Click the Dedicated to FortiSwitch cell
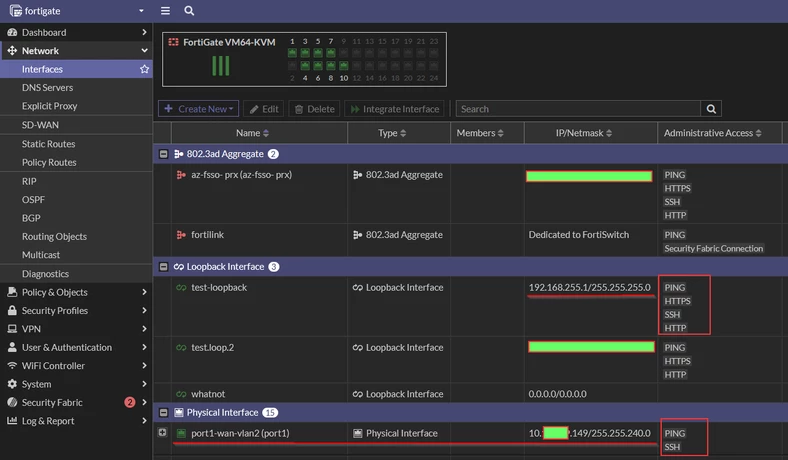Image resolution: width=788 pixels, height=460 pixels. 578,235
